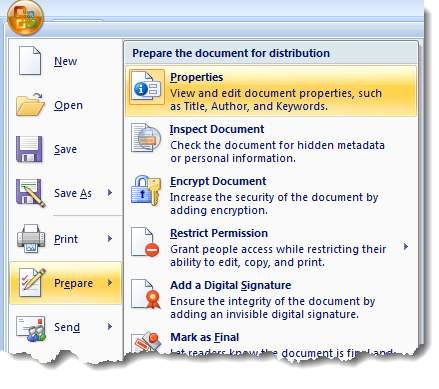439x389 pixels.
Task: Click the blank page New icon
Action: [30, 61]
